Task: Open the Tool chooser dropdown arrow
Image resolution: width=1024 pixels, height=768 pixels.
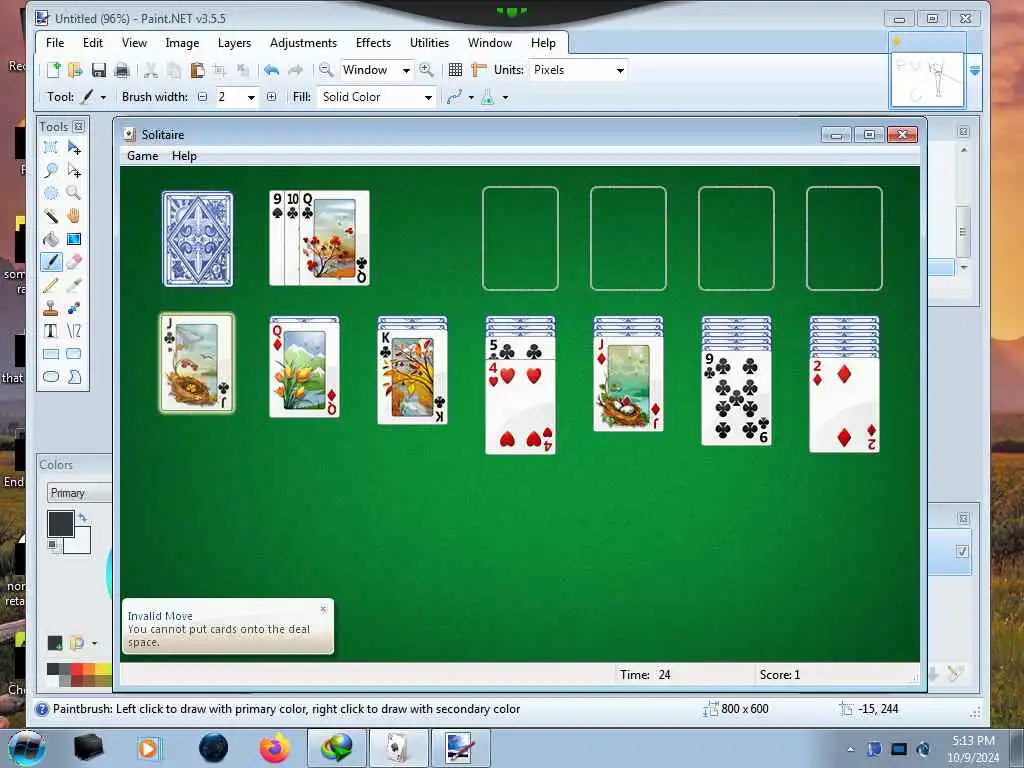Action: [103, 97]
